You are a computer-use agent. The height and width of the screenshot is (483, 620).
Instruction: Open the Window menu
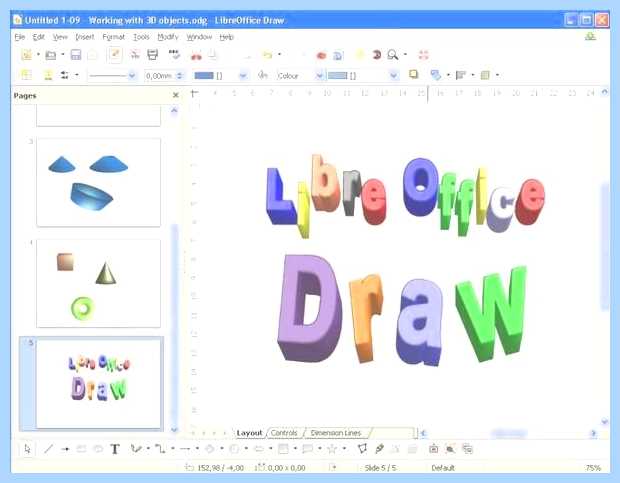point(199,37)
